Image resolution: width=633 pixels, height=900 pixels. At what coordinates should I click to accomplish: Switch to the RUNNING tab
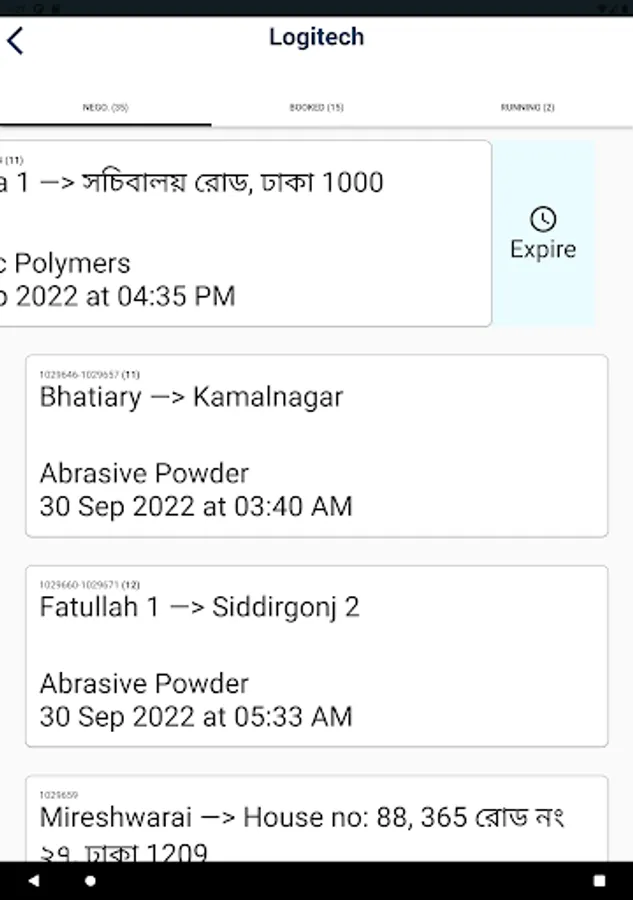(527, 107)
